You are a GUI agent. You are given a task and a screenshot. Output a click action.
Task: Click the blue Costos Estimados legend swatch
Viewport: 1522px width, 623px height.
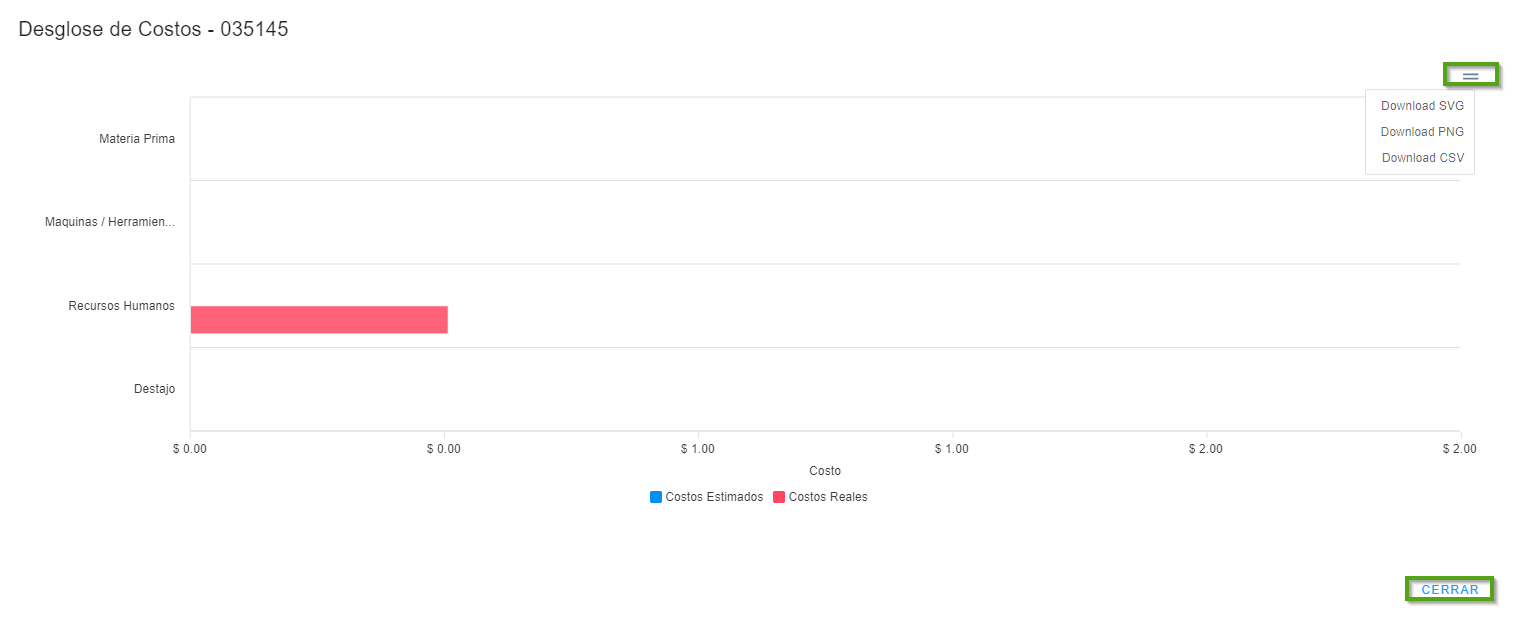pyautogui.click(x=656, y=497)
